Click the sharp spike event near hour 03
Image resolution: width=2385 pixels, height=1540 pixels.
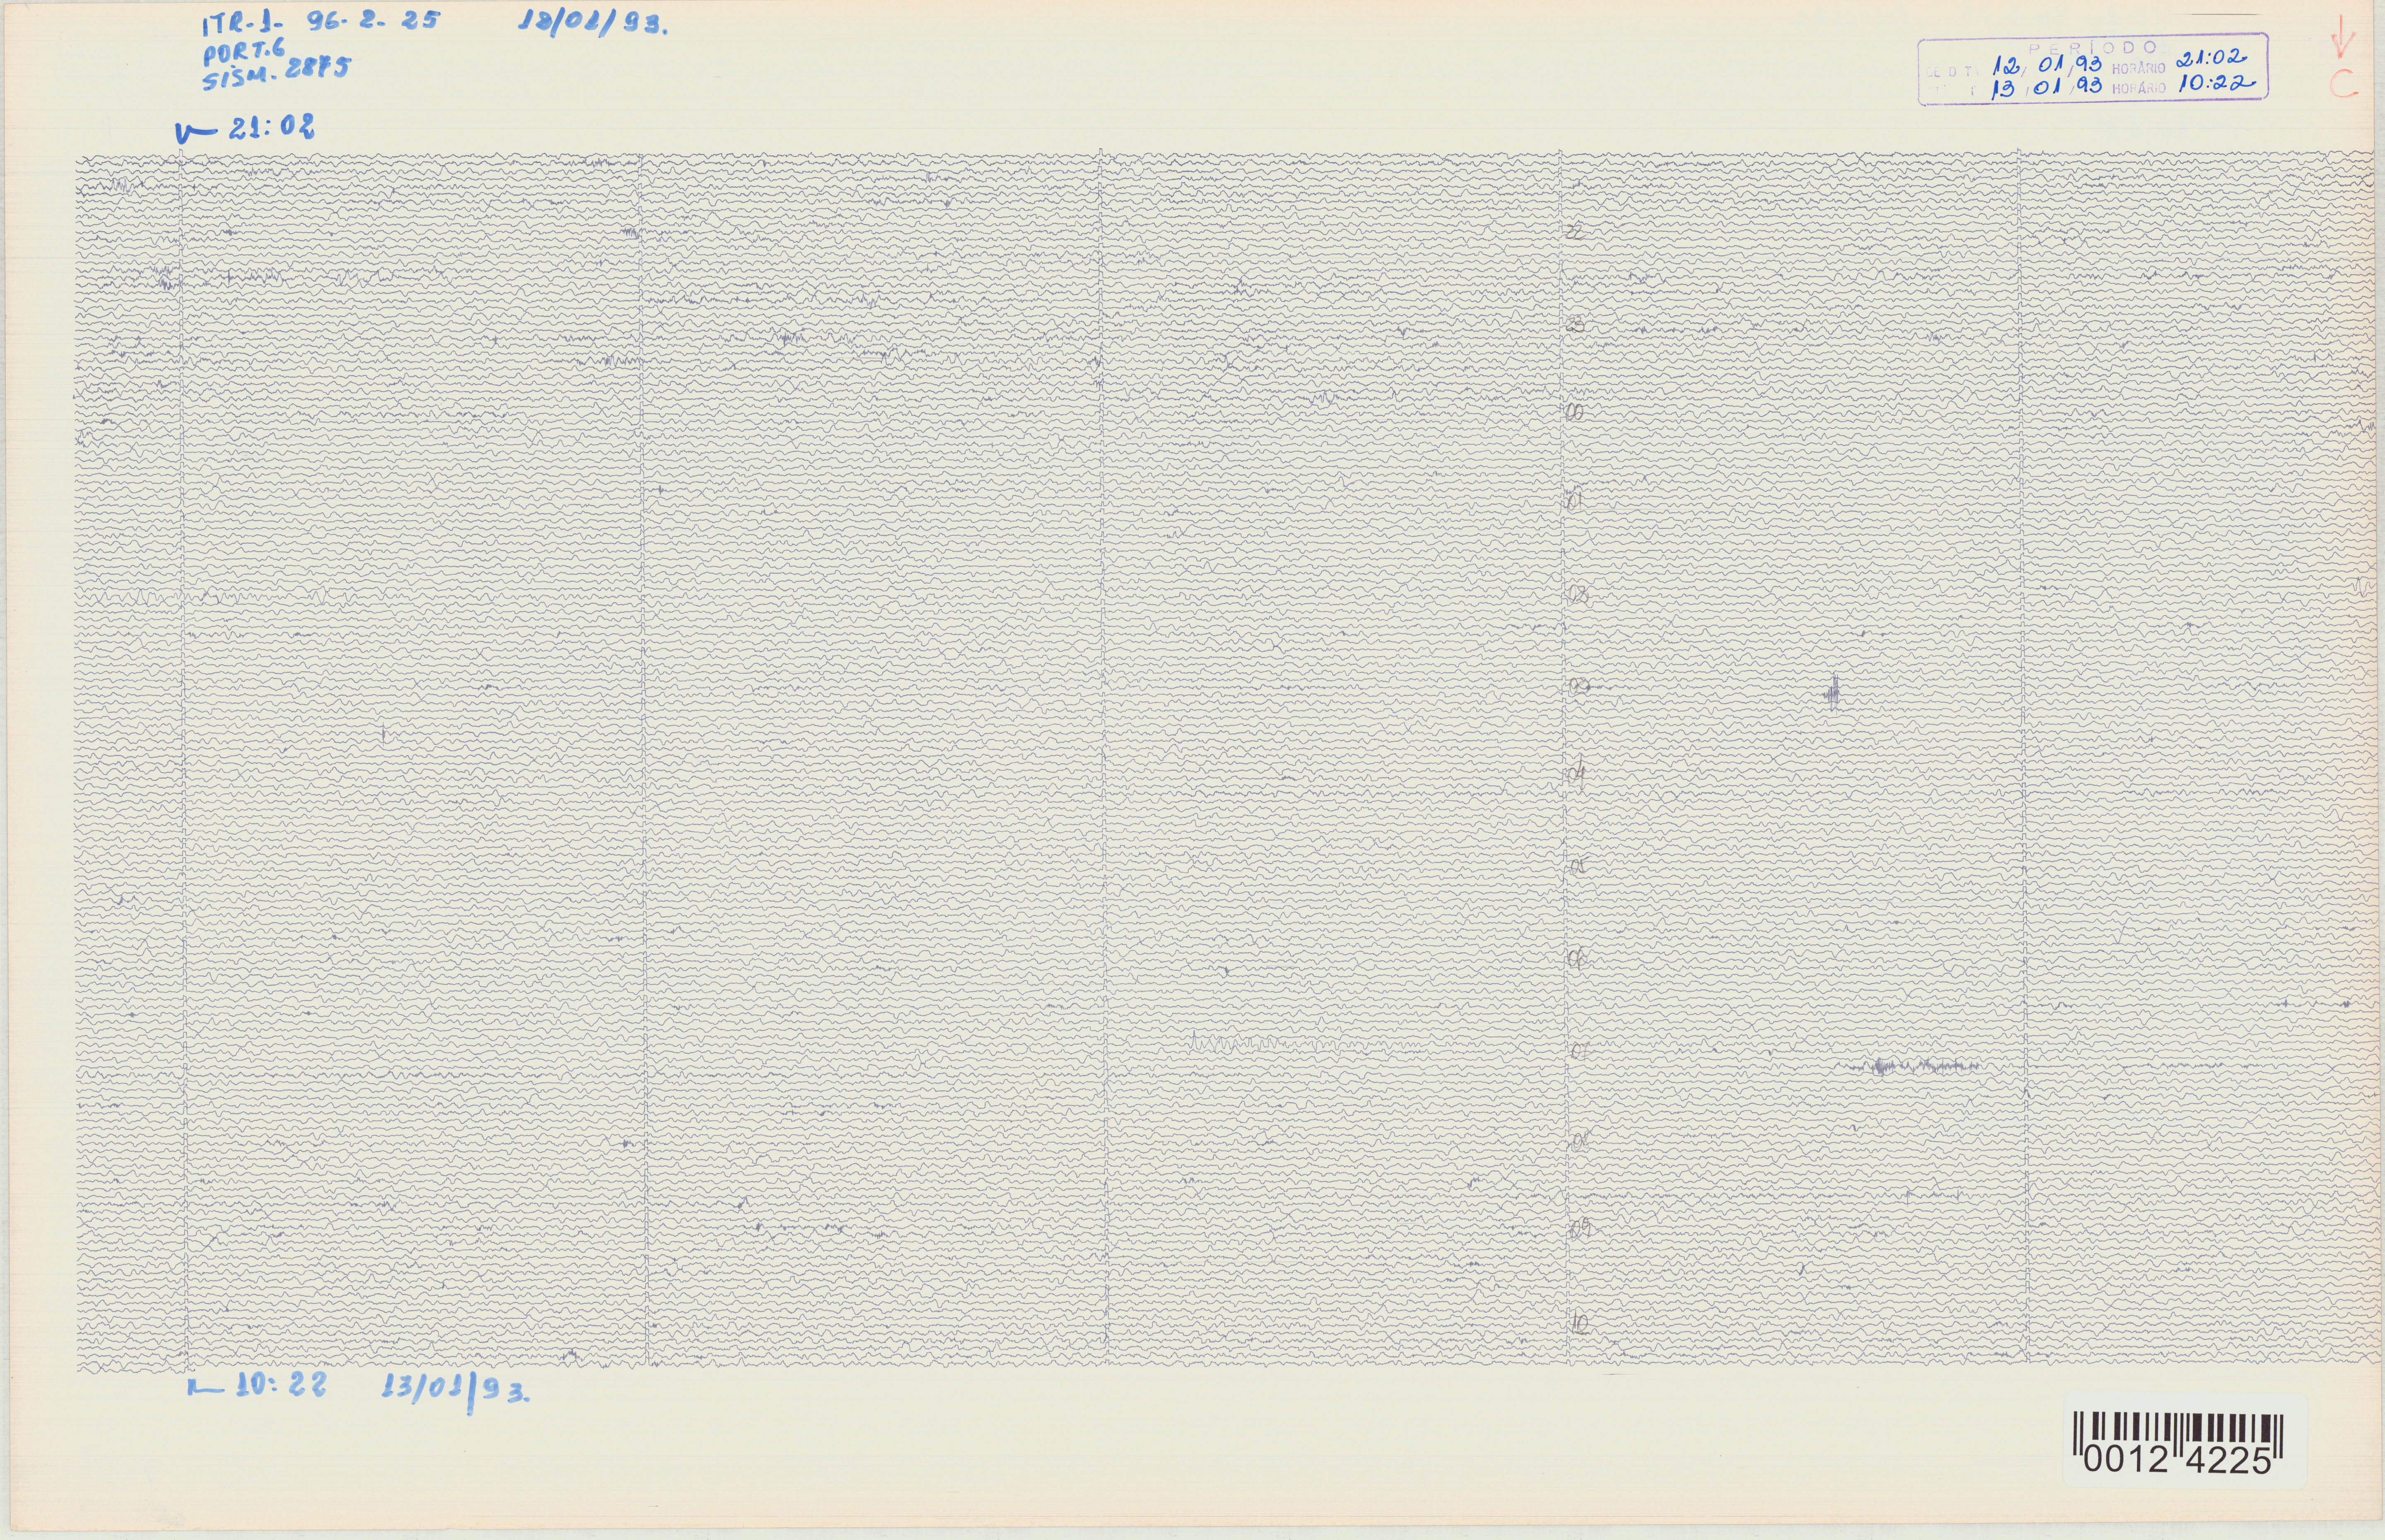pyautogui.click(x=1833, y=692)
